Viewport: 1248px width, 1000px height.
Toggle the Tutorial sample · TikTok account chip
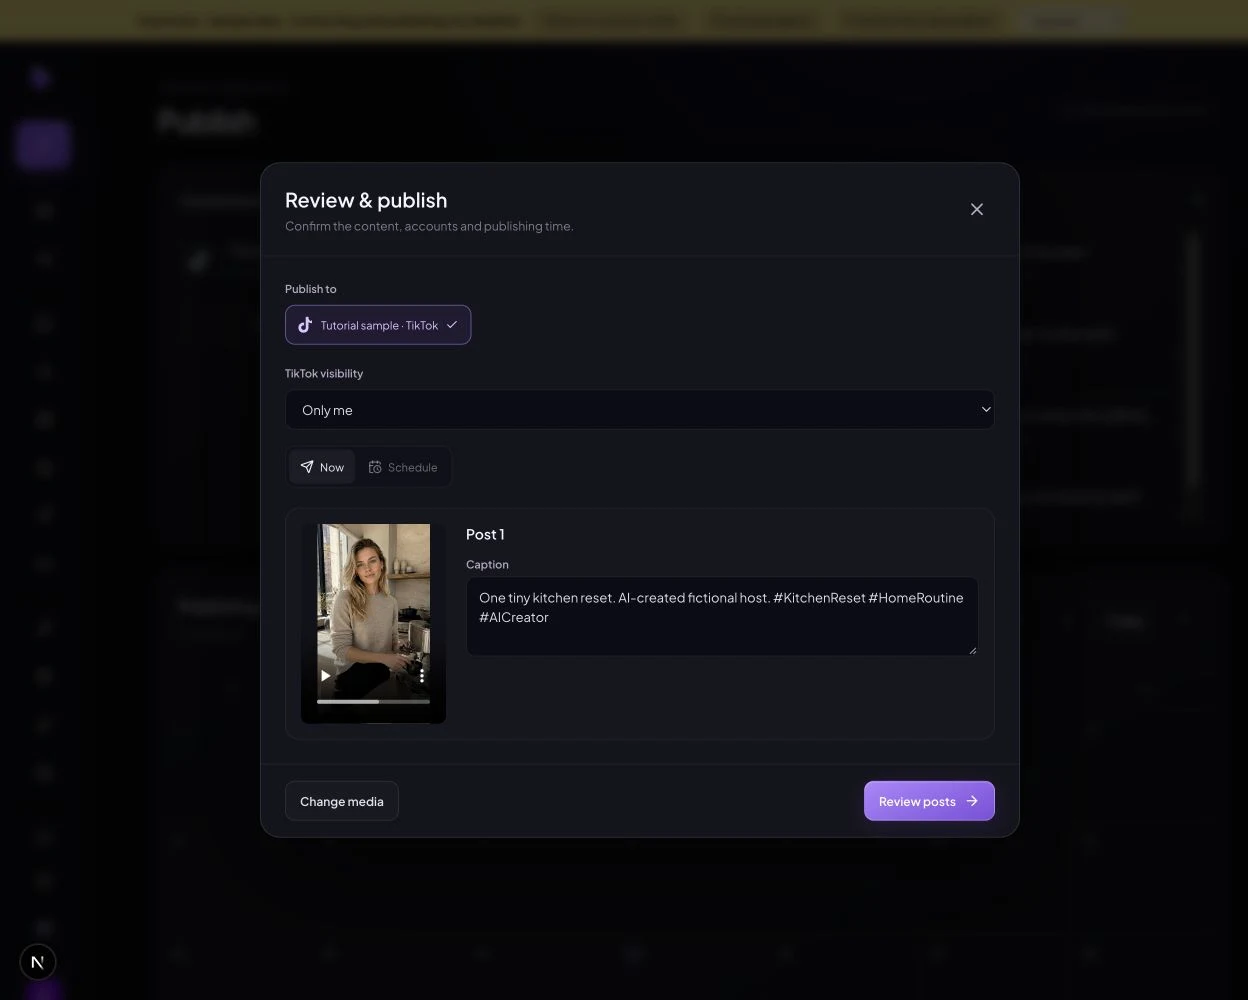click(x=378, y=325)
